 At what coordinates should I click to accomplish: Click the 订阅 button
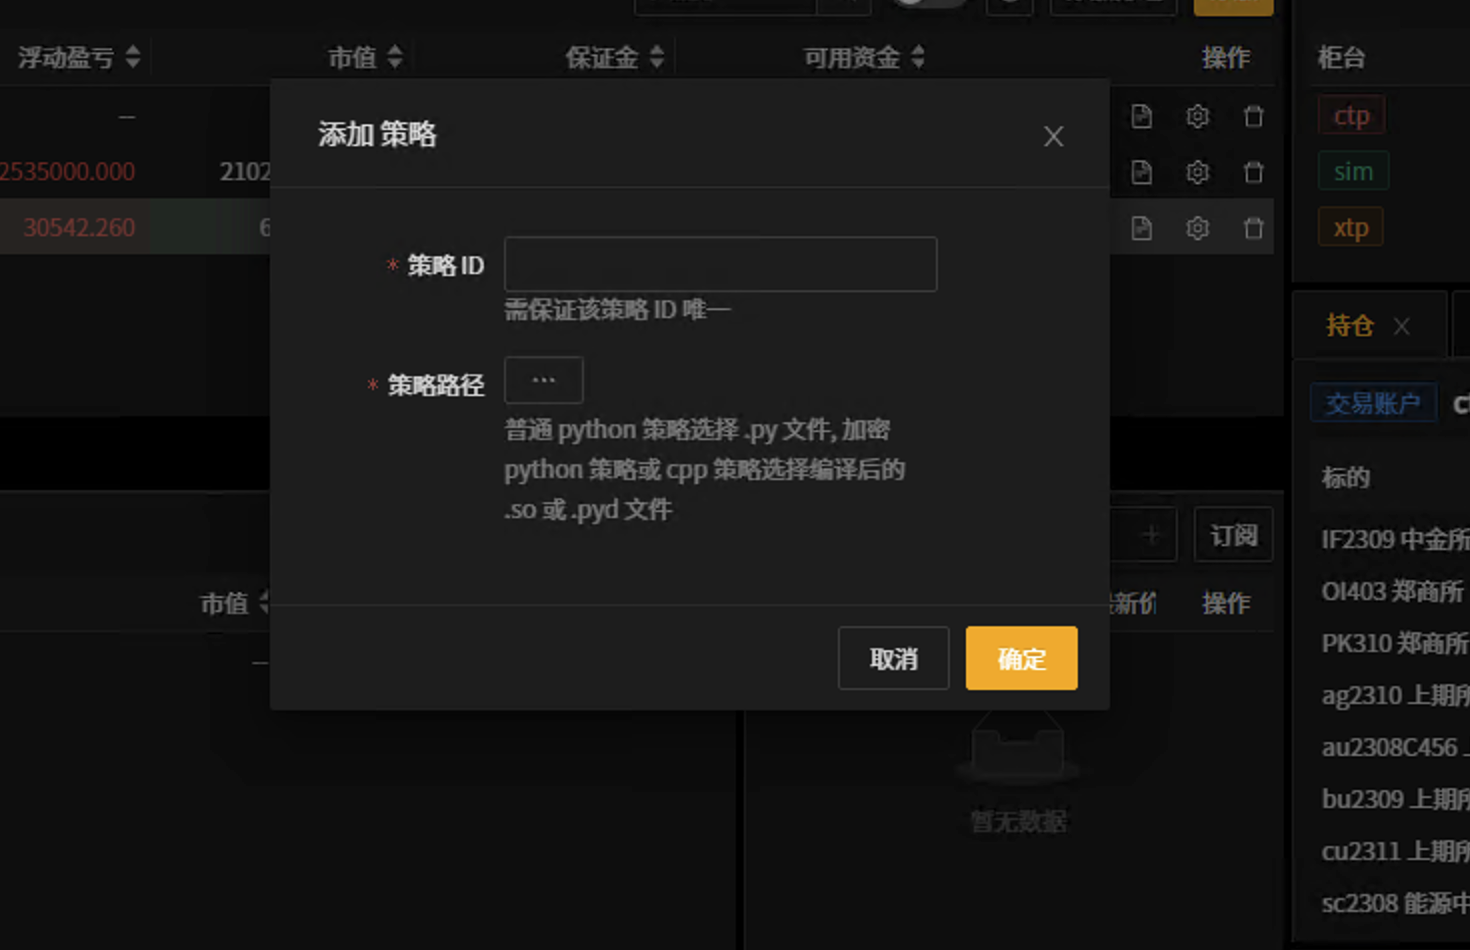point(1233,535)
